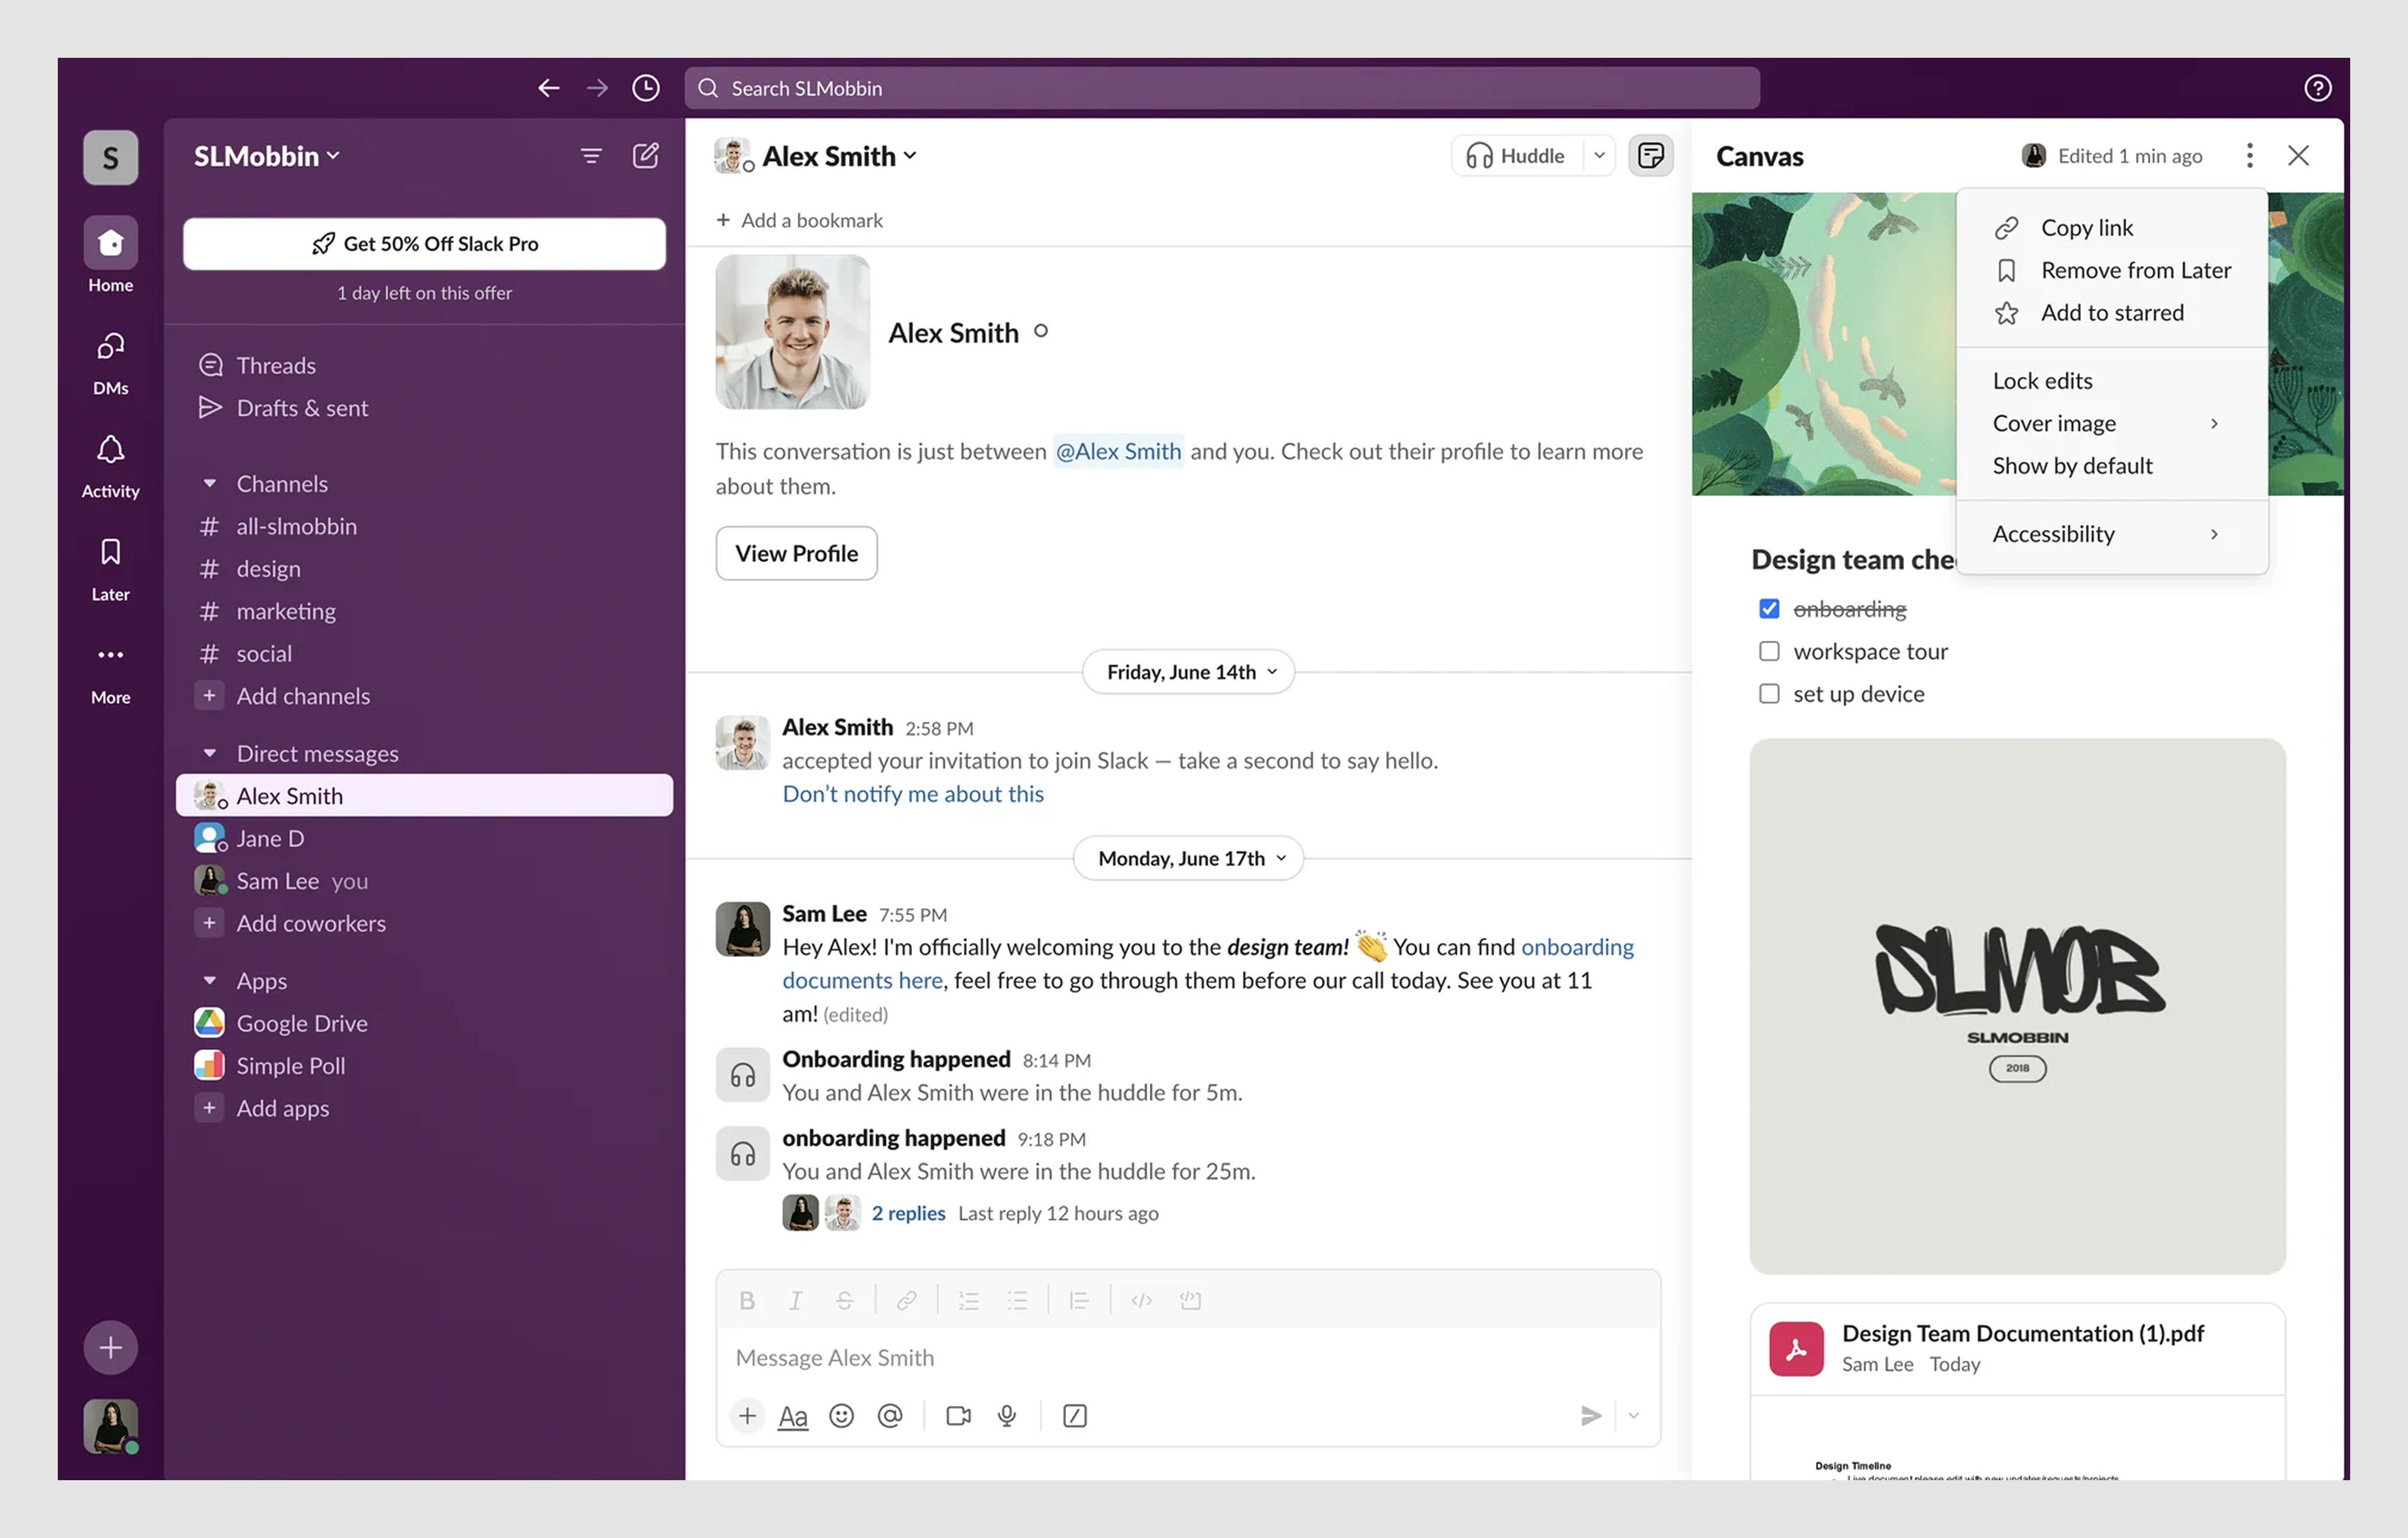Open the SLMOBBIN logo image in the canvas
The width and height of the screenshot is (2408, 1538).
point(2017,1005)
